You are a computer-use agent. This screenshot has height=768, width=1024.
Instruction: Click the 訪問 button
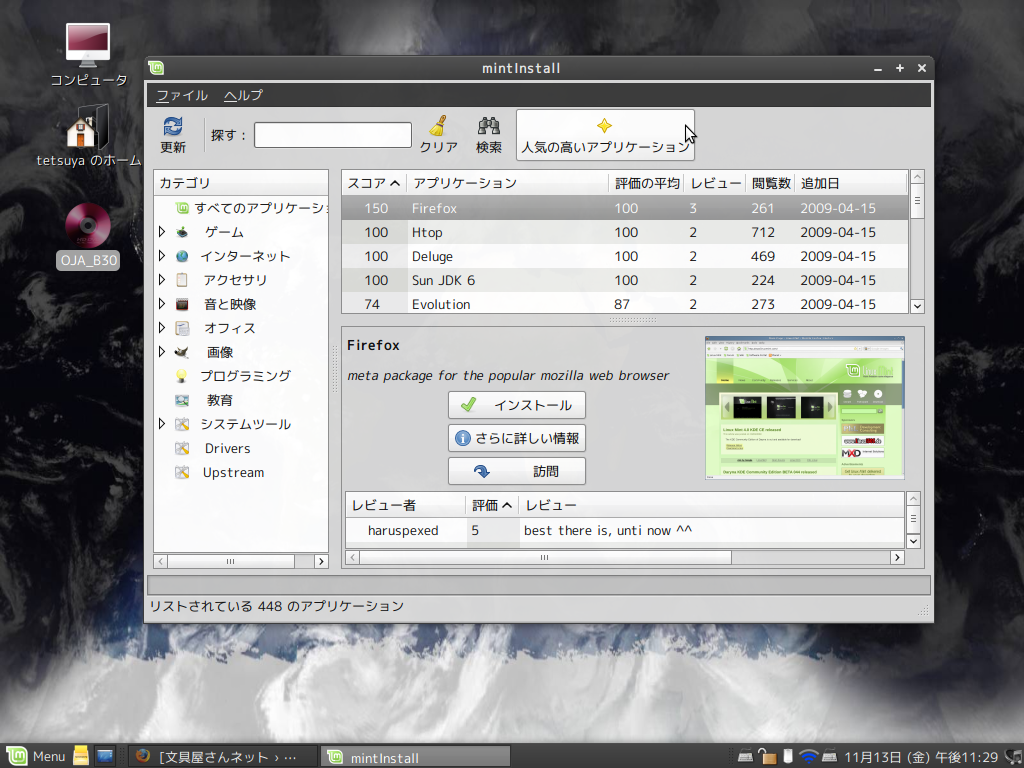point(517,472)
